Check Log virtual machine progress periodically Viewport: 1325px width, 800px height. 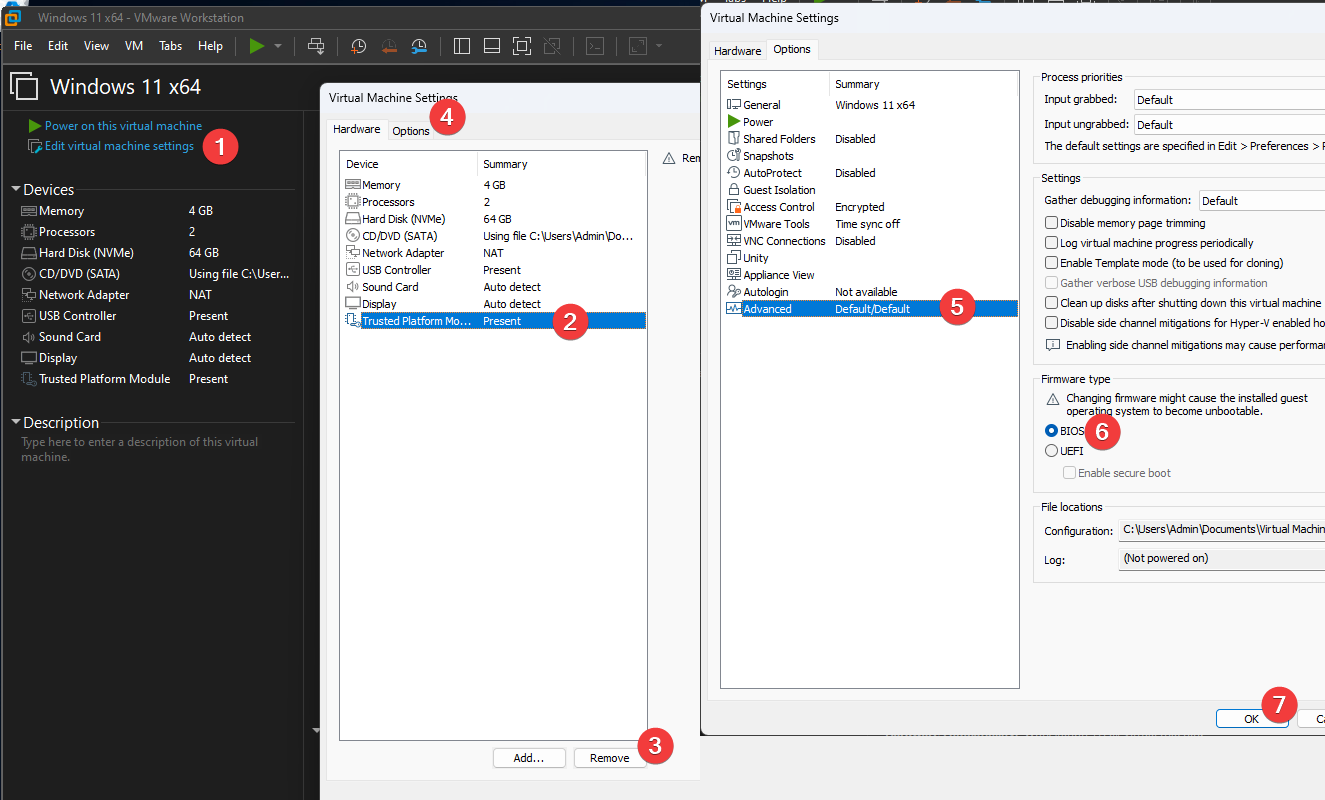tap(1051, 243)
